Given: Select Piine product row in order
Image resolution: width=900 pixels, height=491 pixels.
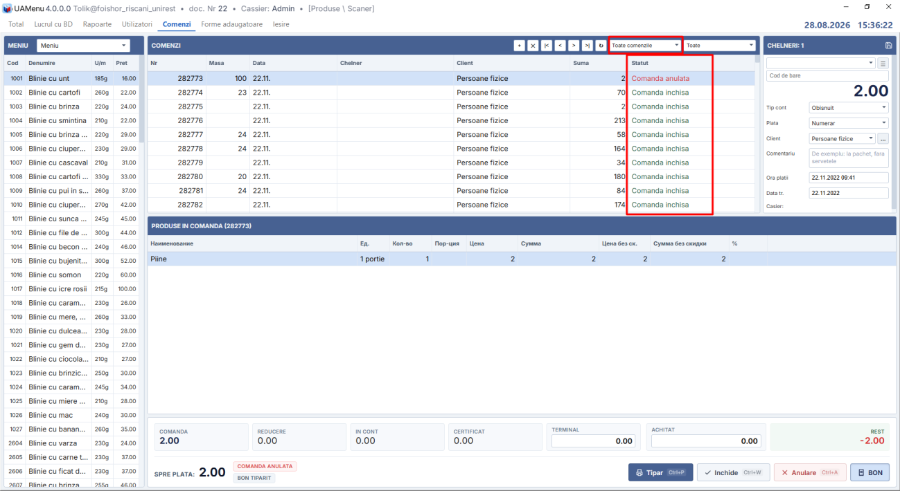Looking at the screenshot, I should tap(522, 259).
